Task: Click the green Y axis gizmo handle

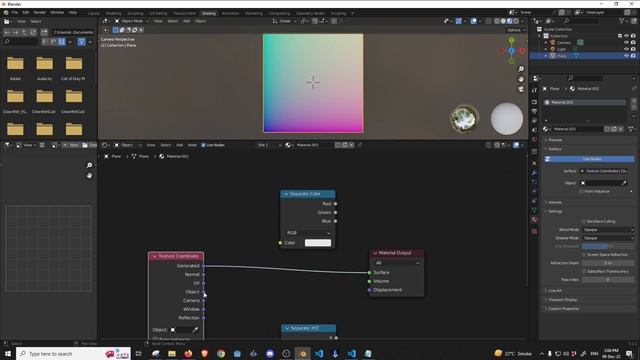Action: pyautogui.click(x=511, y=40)
